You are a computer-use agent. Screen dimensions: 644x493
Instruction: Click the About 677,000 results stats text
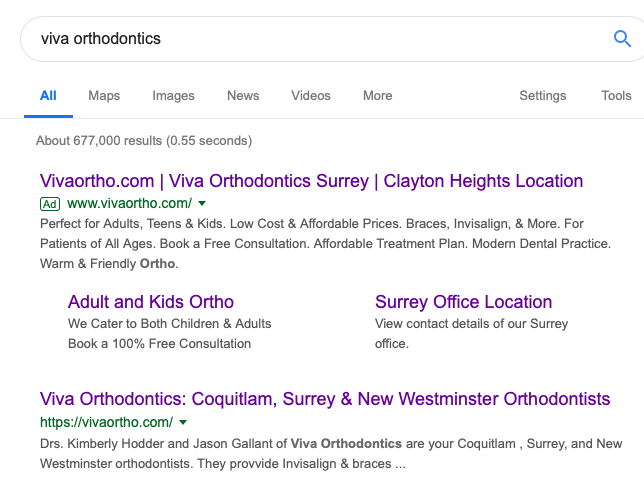pos(144,141)
